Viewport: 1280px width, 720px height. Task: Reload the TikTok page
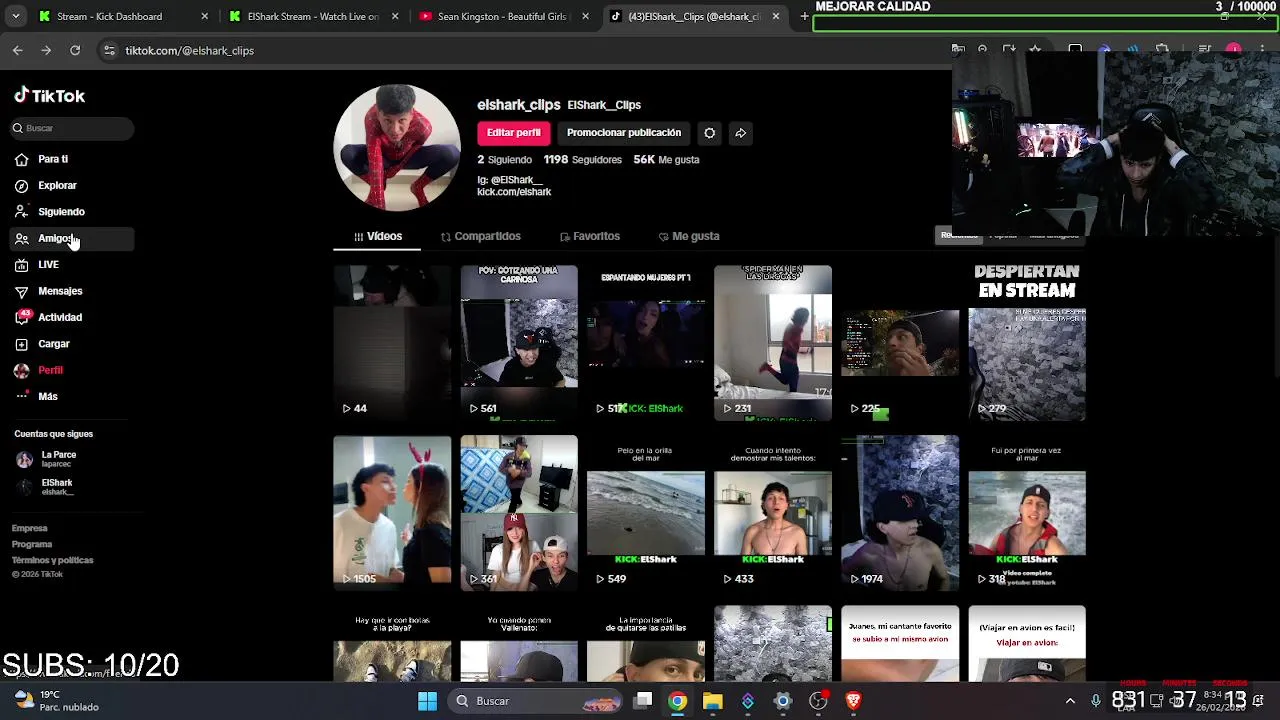(x=75, y=50)
